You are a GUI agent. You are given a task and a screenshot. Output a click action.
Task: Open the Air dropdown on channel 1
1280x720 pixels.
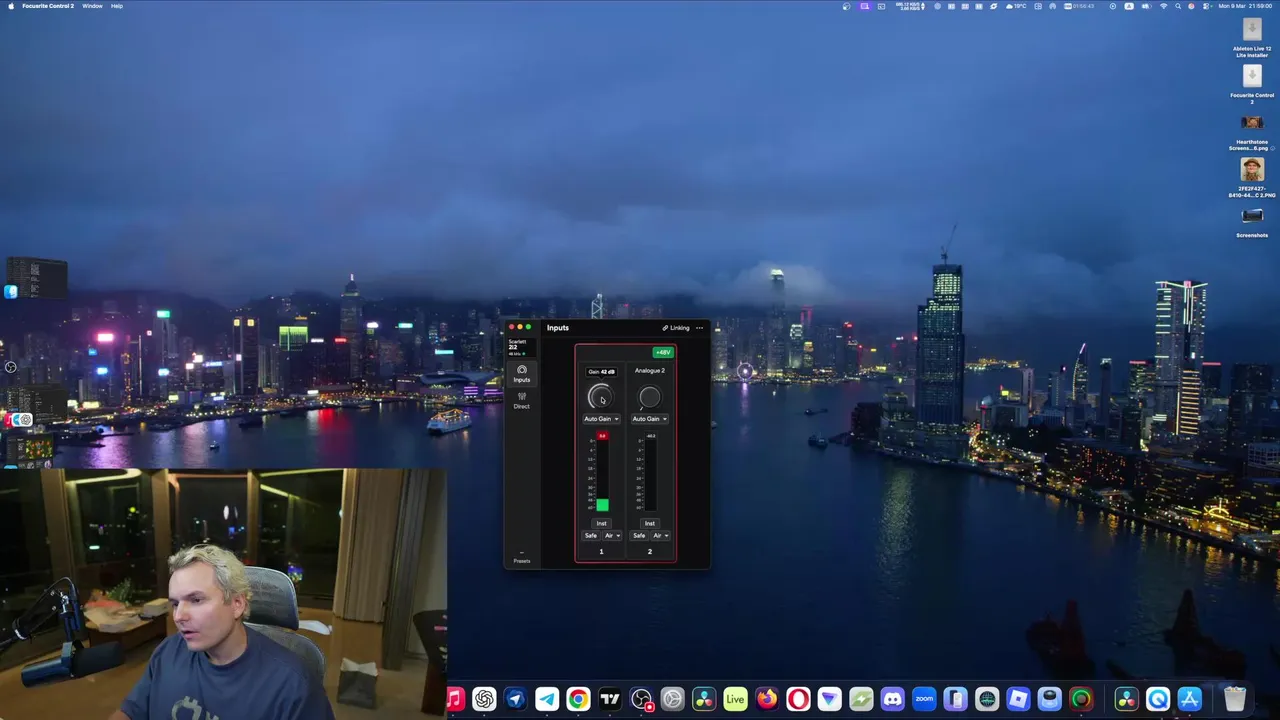[611, 536]
